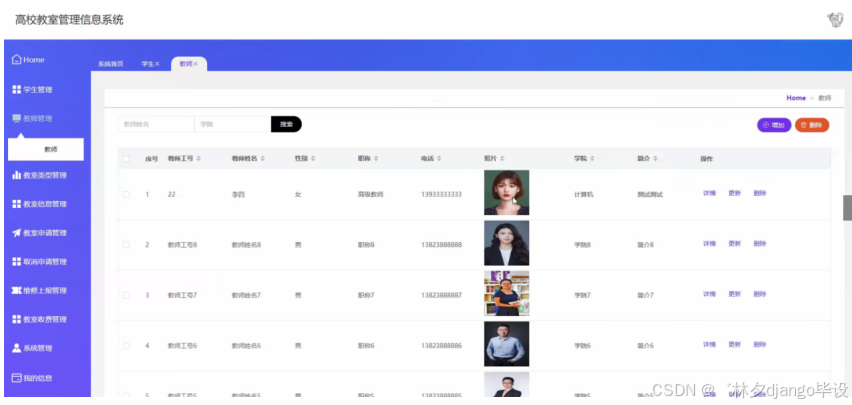The width and height of the screenshot is (852, 405).
Task: Click 删除 in 教师姓名8 row
Action: pos(760,244)
